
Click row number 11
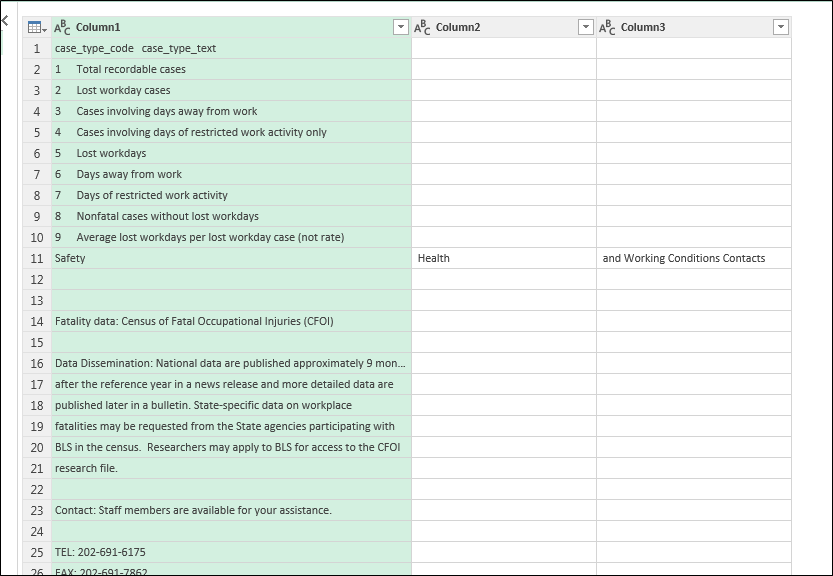(x=37, y=258)
